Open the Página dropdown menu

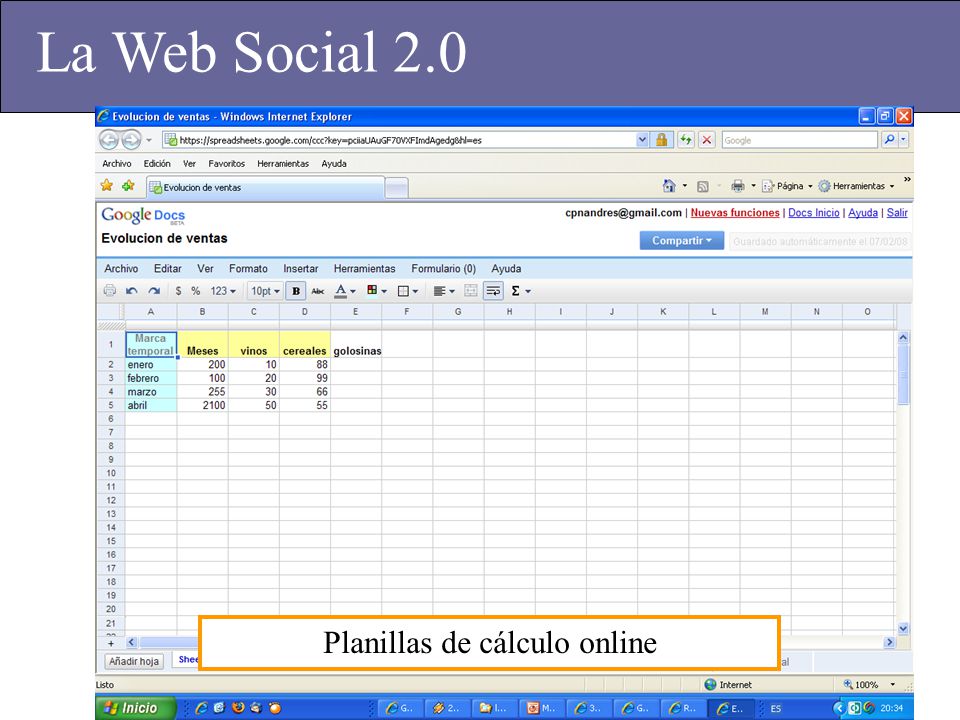pos(787,186)
